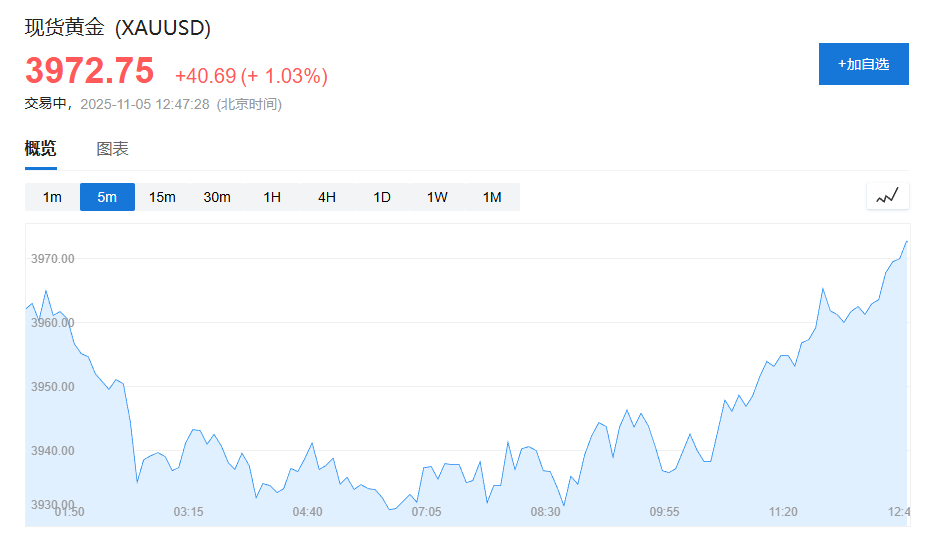The width and height of the screenshot is (929, 535).
Task: Click the 3940.00 axis label
Action: [x=53, y=451]
